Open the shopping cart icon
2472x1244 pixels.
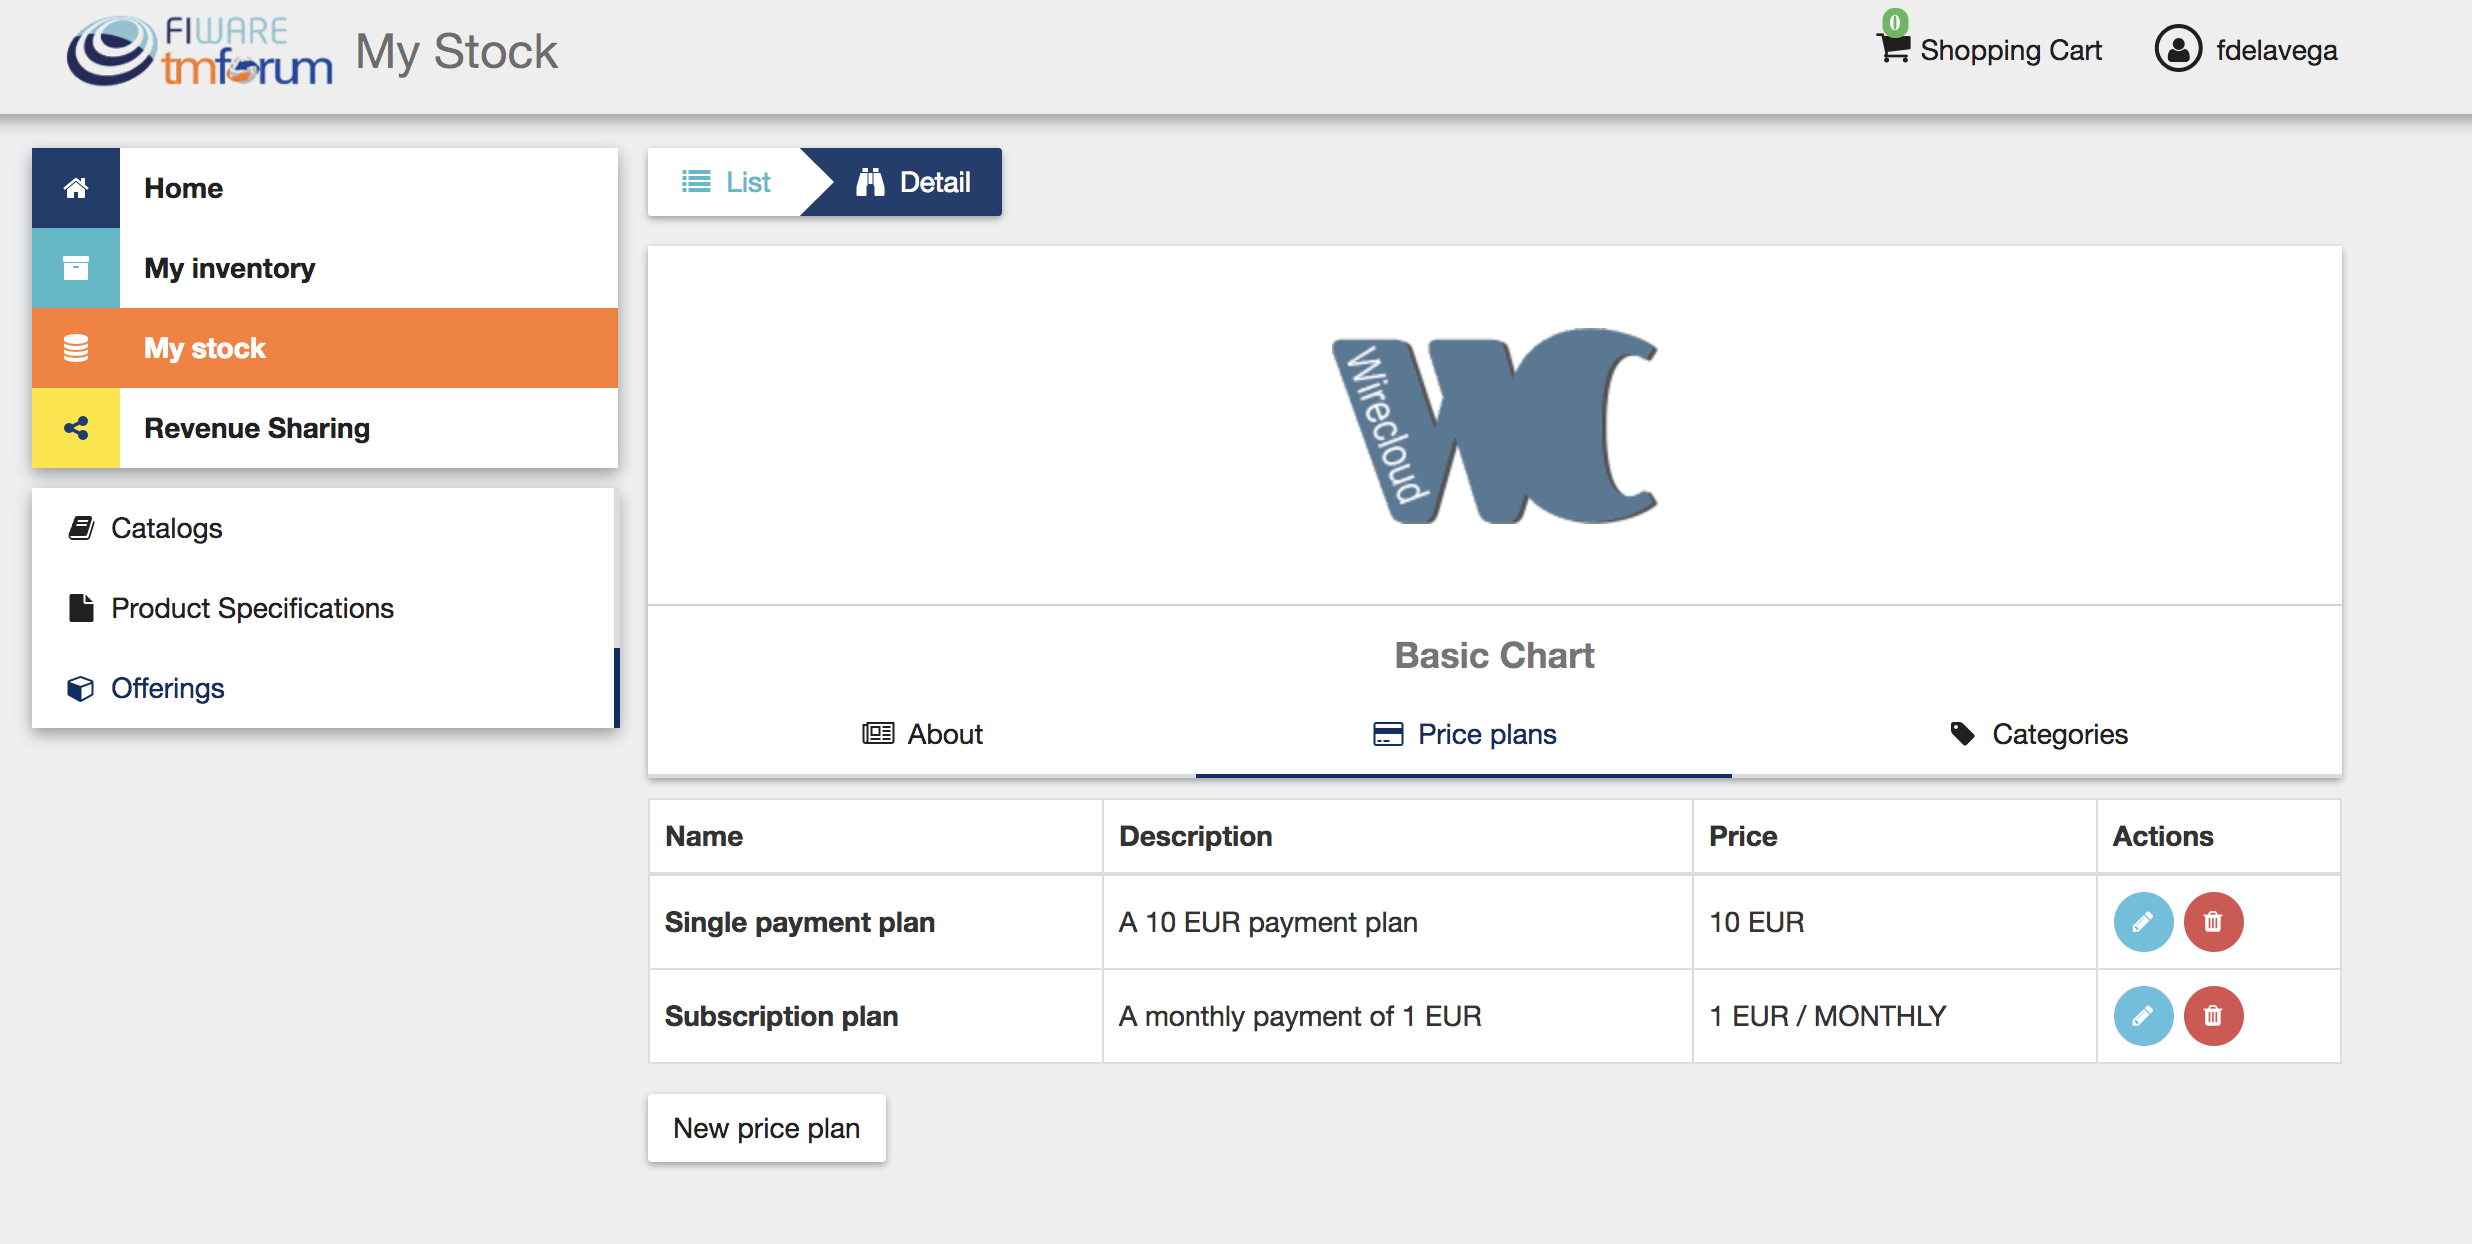coord(1893,47)
